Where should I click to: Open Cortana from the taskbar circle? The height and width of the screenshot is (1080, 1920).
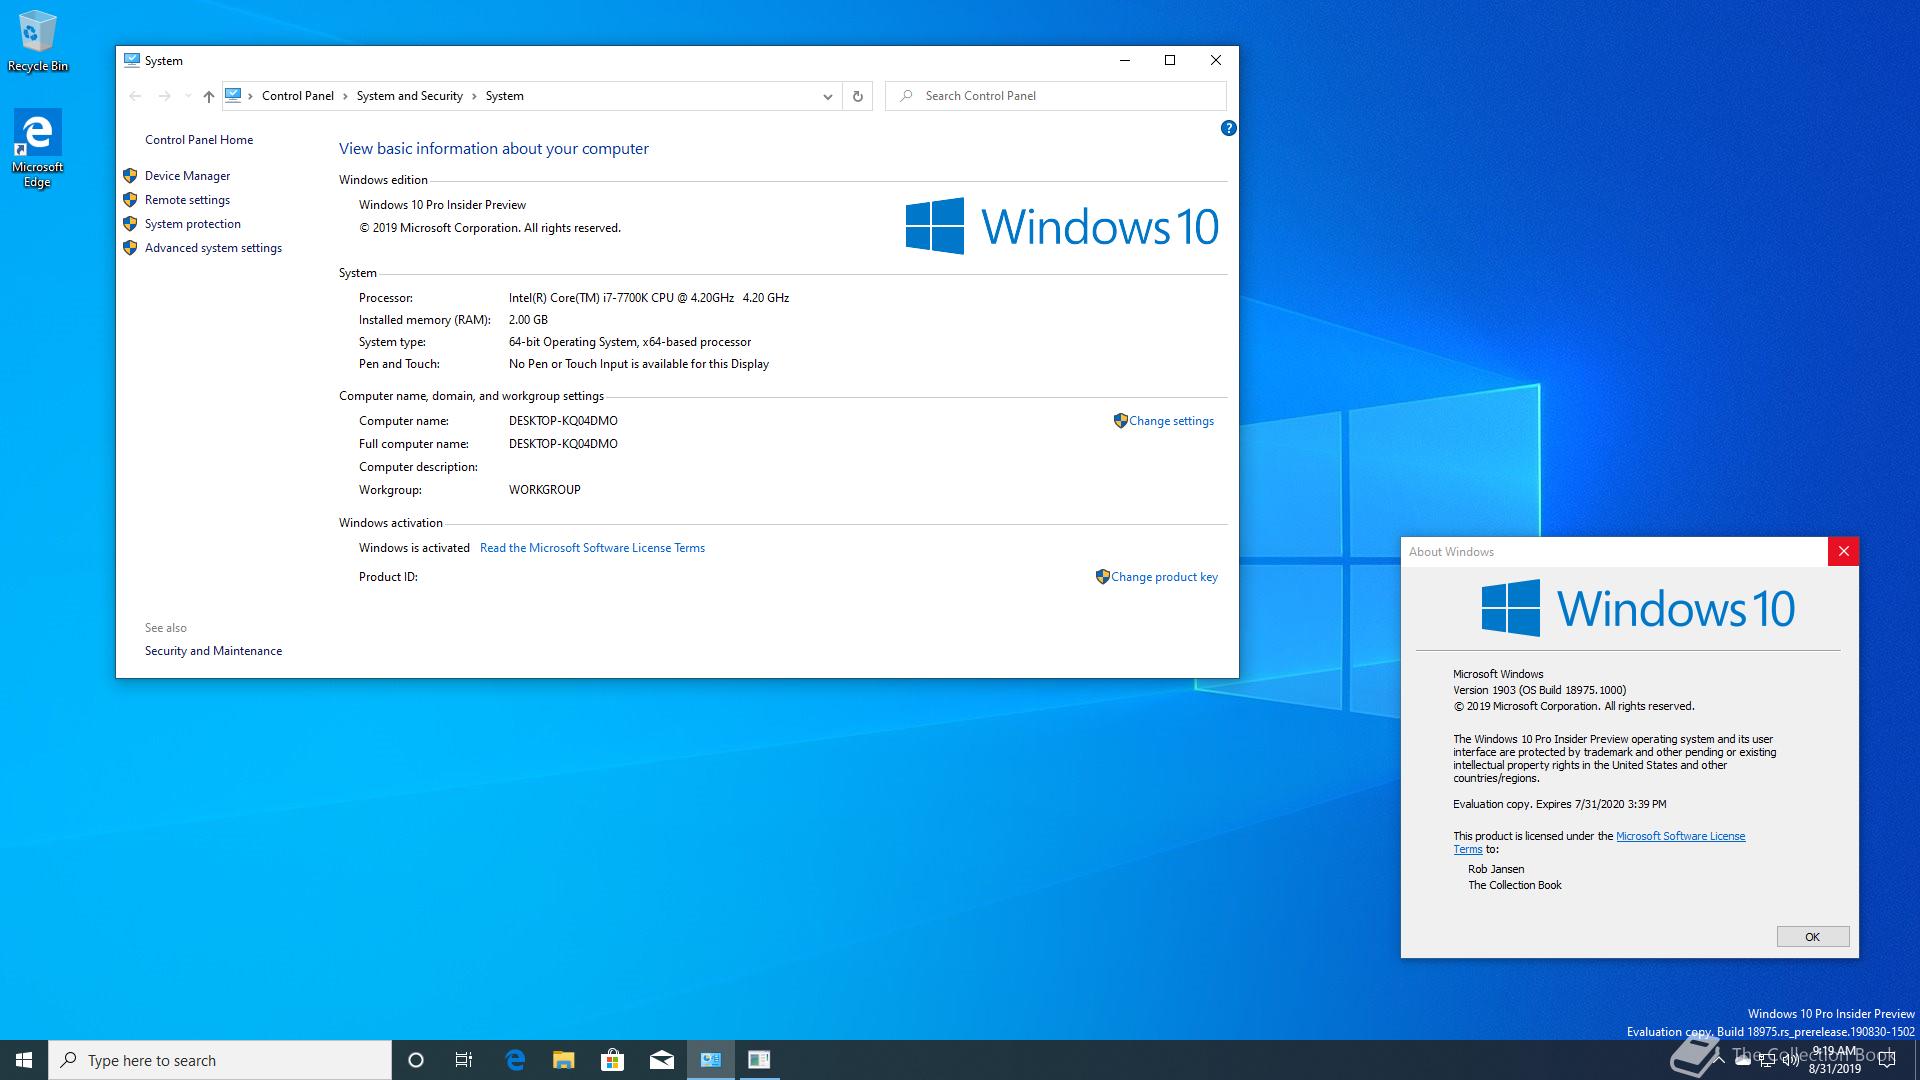[x=416, y=1060]
